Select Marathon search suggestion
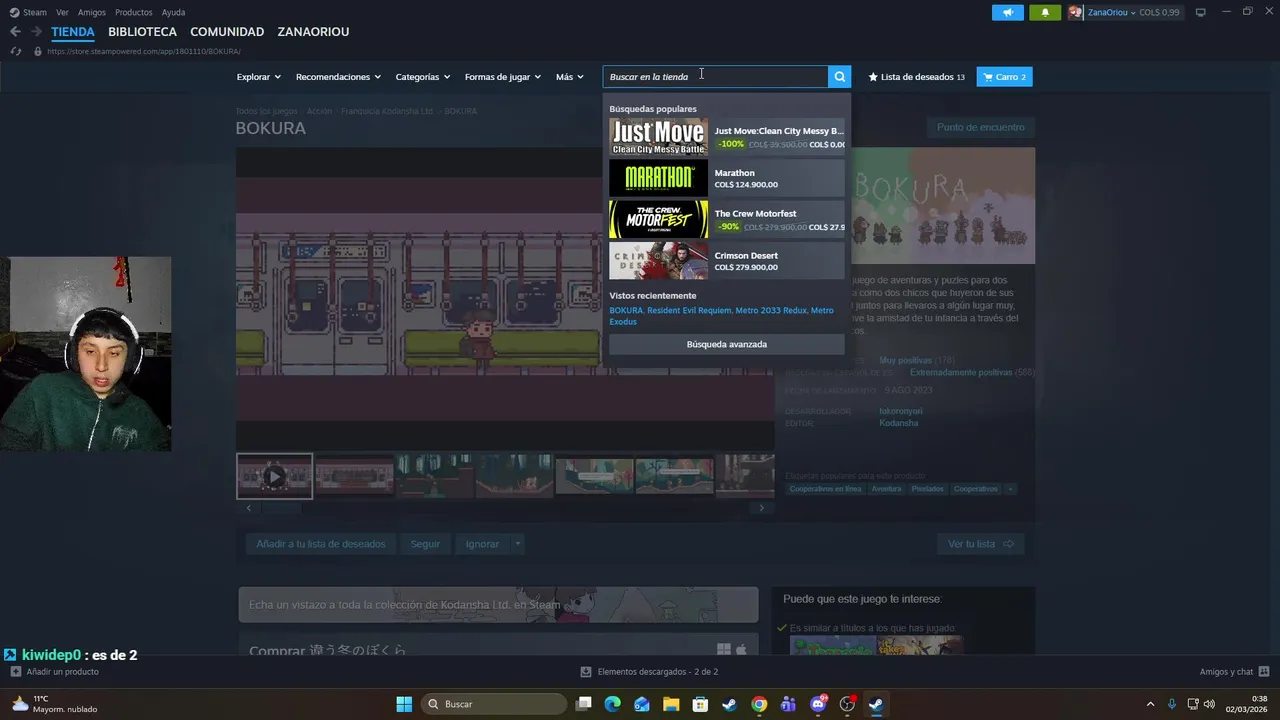The width and height of the screenshot is (1280, 720). (726, 178)
